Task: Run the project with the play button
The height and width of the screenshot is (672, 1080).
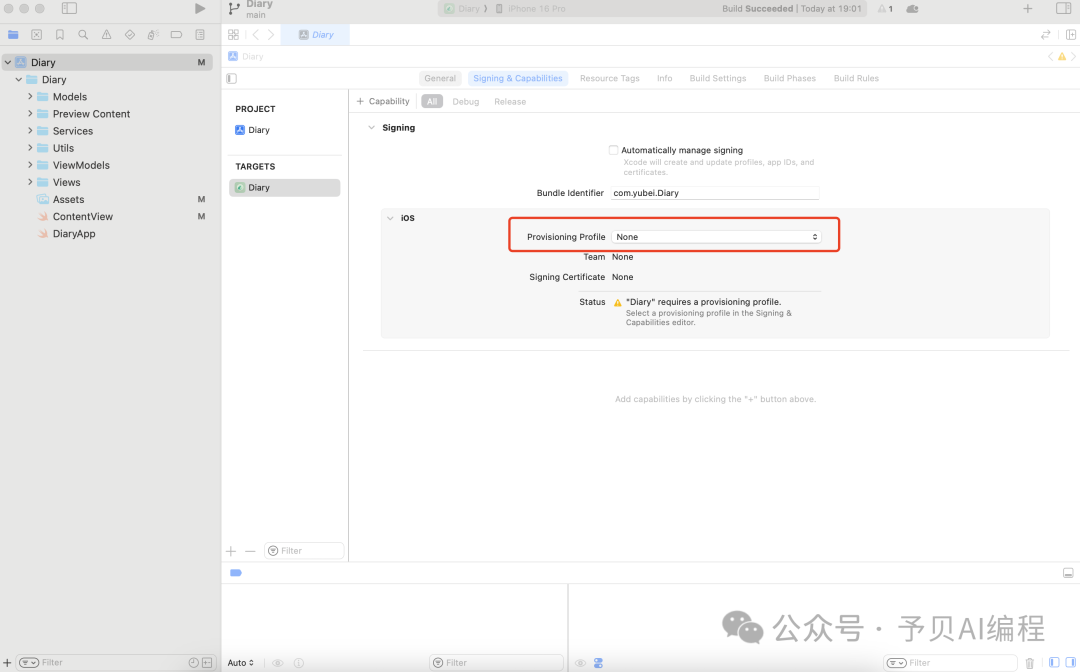Action: point(200,9)
